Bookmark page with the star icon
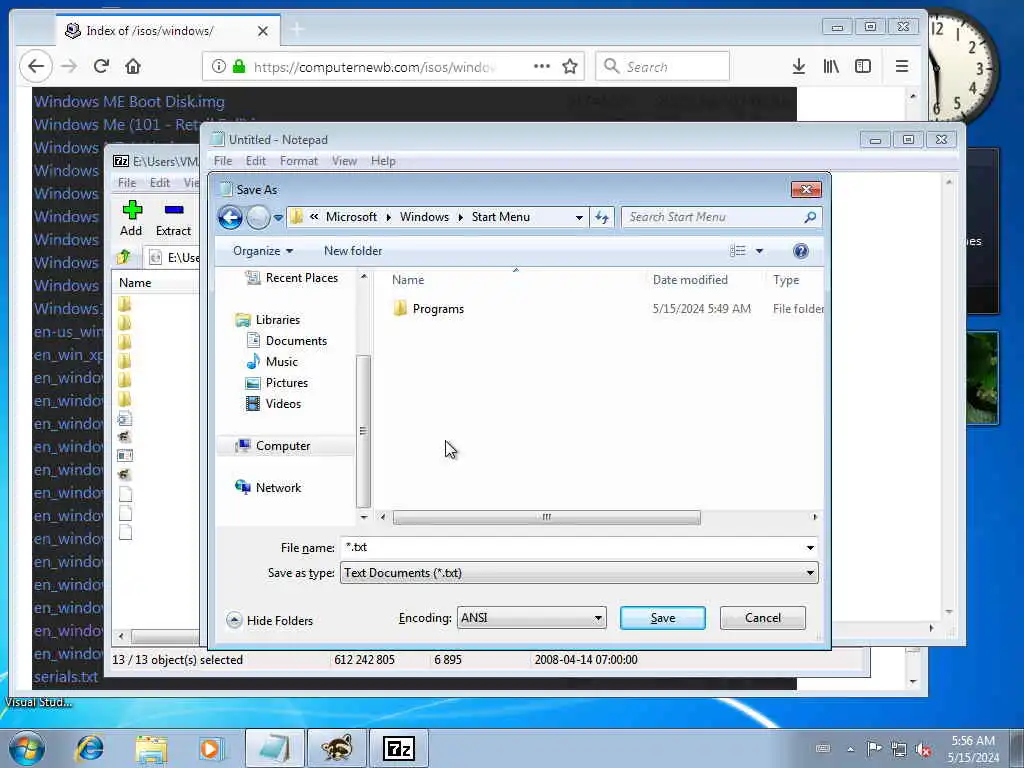This screenshot has height=768, width=1024. pos(570,66)
